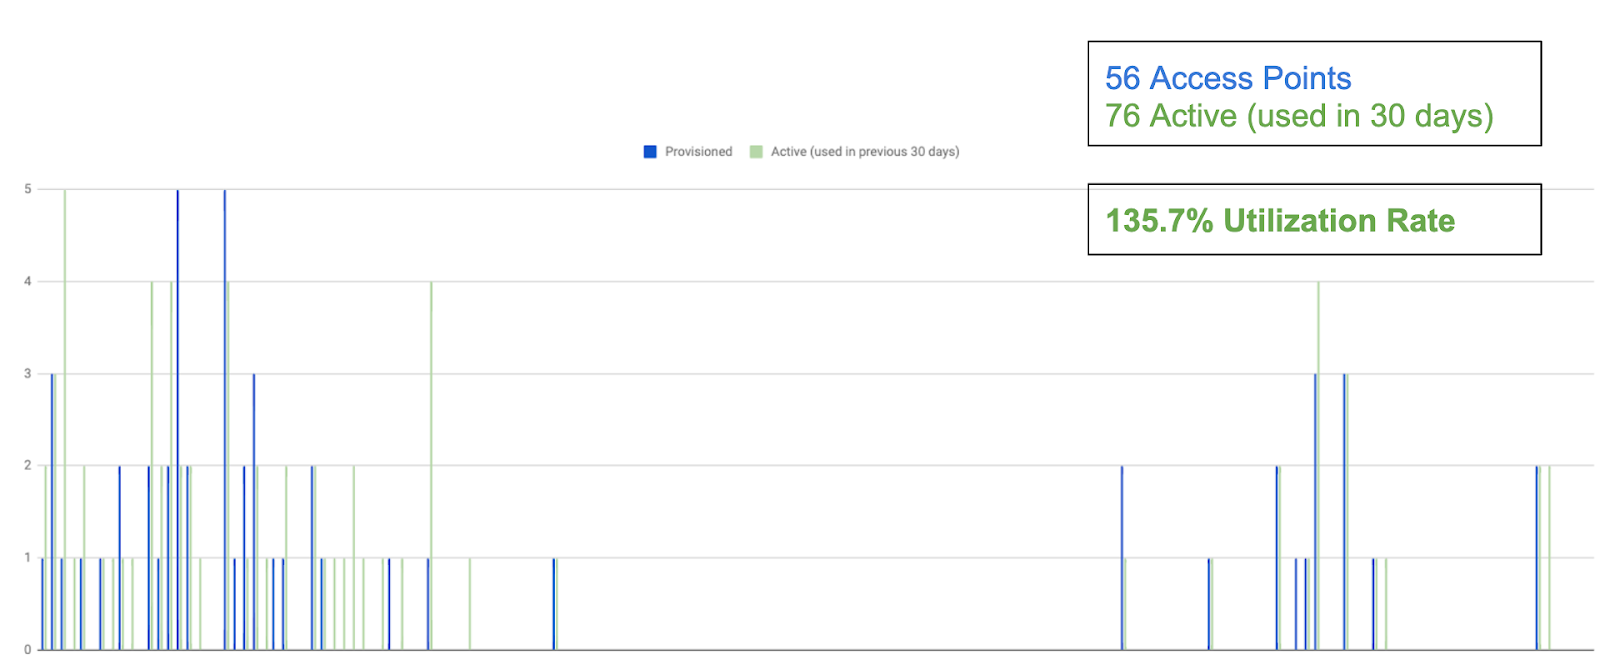Click the y-axis label 4
Viewport: 1600px width, 655px height.
click(28, 282)
